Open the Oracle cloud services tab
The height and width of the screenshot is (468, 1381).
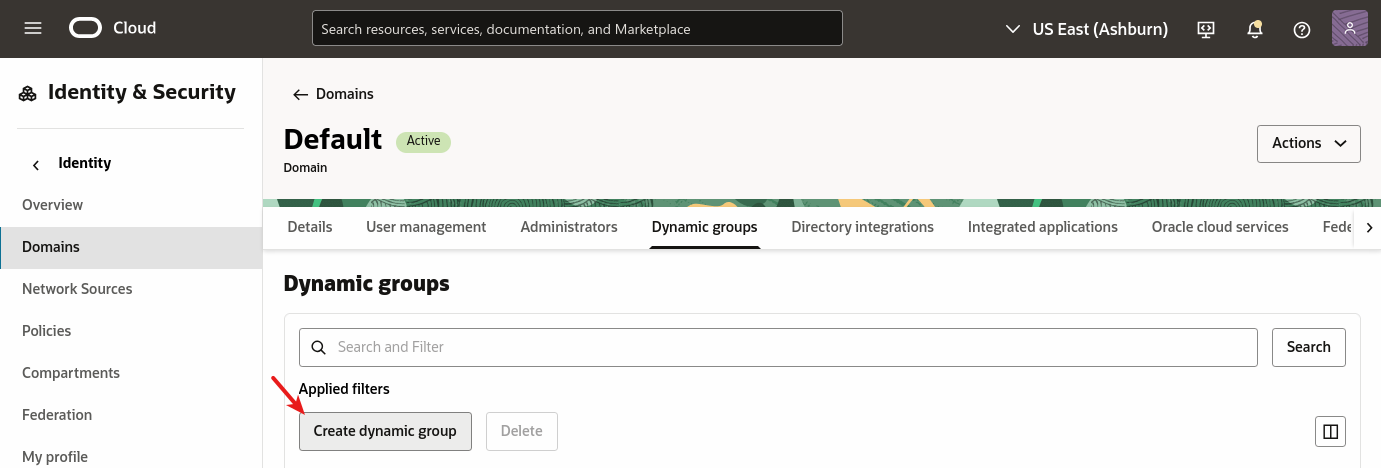(x=1220, y=227)
